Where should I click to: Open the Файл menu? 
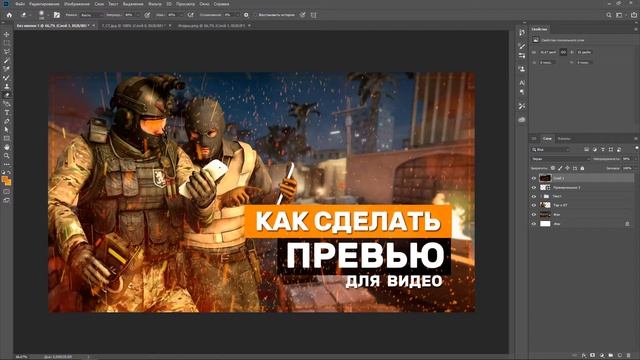coord(20,4)
